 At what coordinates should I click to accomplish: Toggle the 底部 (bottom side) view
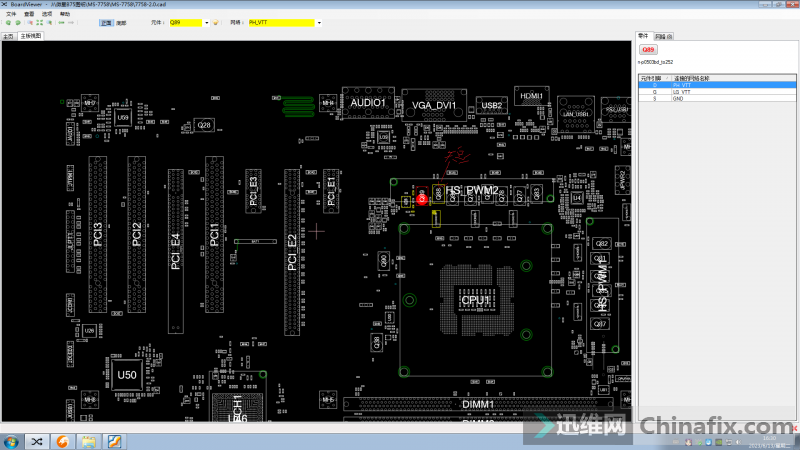tap(121, 21)
